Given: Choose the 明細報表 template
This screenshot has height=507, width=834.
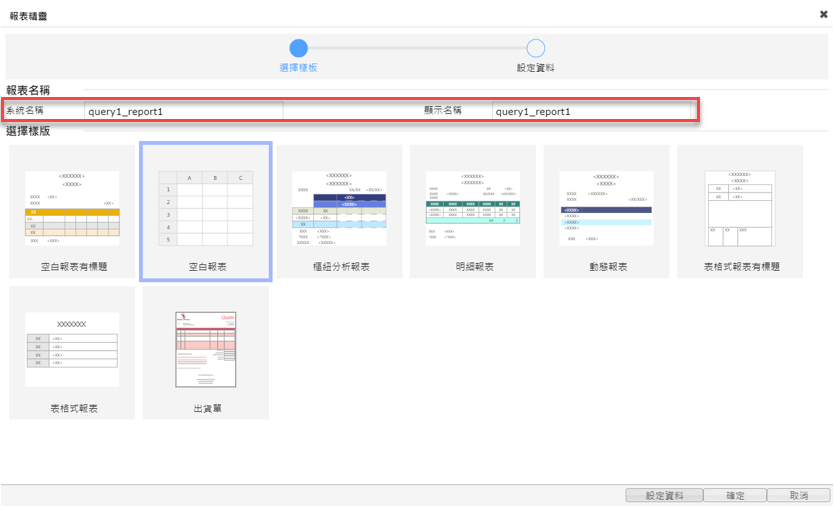Looking at the screenshot, I should click(x=473, y=212).
